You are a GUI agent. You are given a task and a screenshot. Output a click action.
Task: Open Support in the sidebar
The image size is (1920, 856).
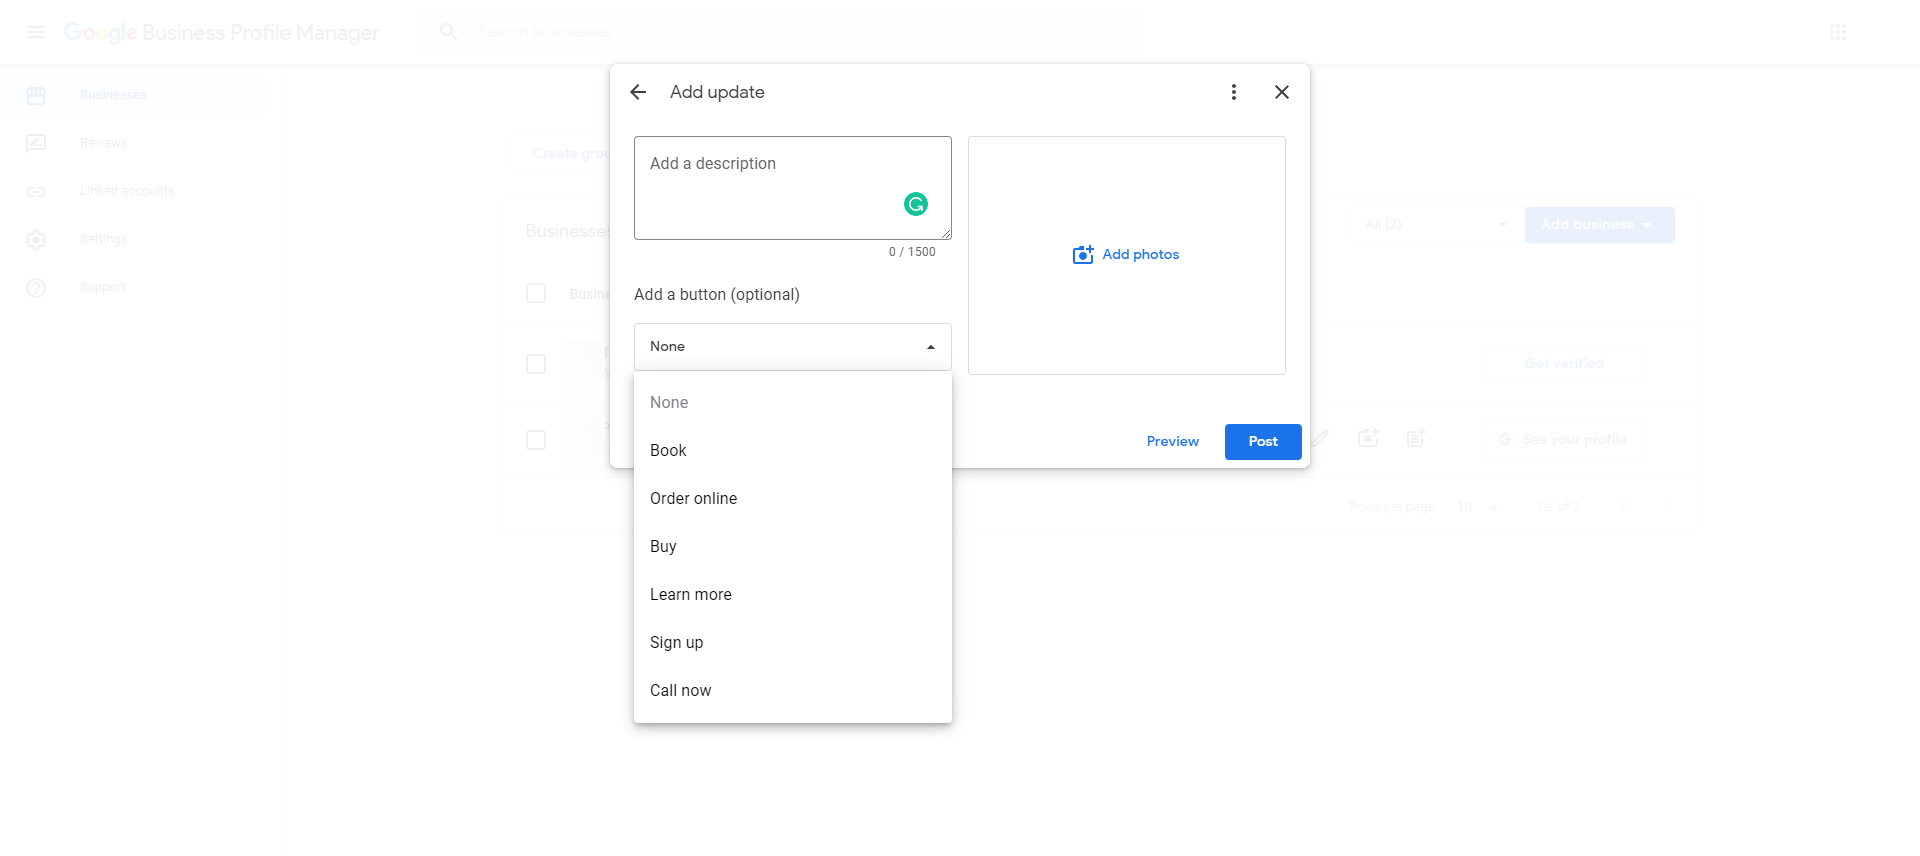point(102,287)
